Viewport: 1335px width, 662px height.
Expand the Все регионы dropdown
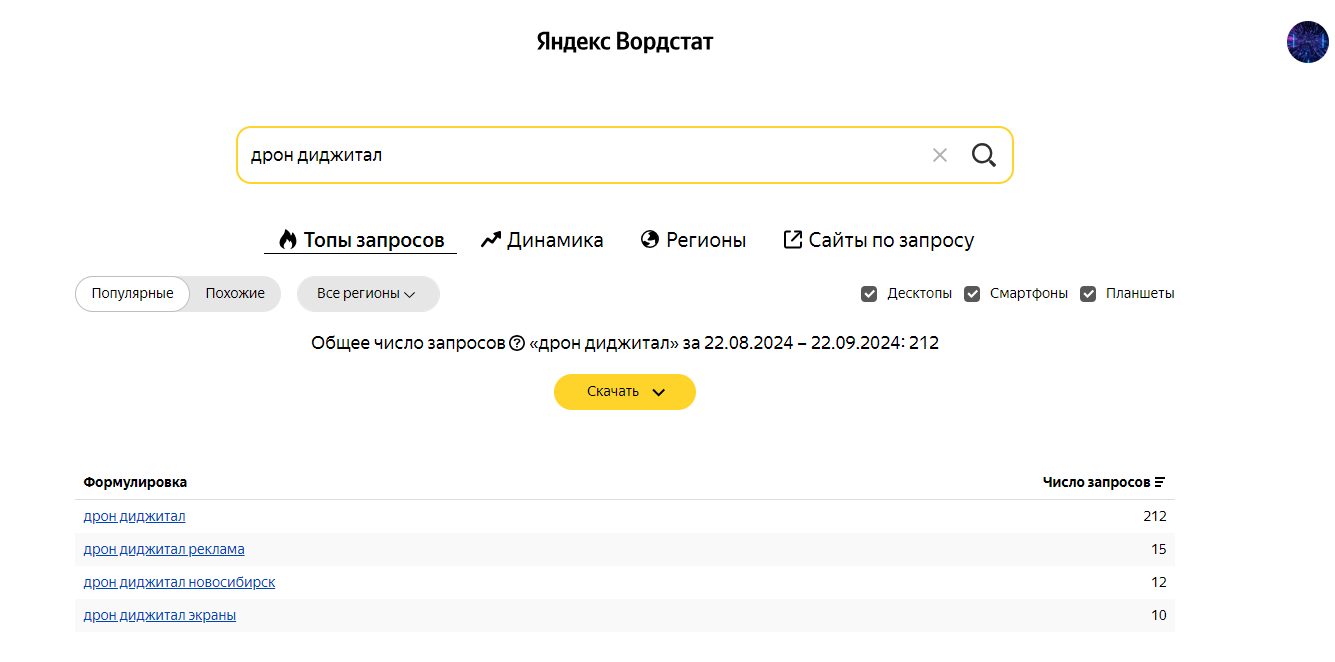[x=368, y=294]
